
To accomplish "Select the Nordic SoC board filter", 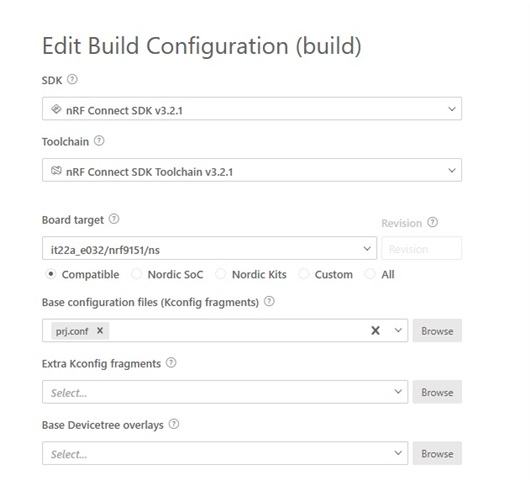I will (137, 274).
